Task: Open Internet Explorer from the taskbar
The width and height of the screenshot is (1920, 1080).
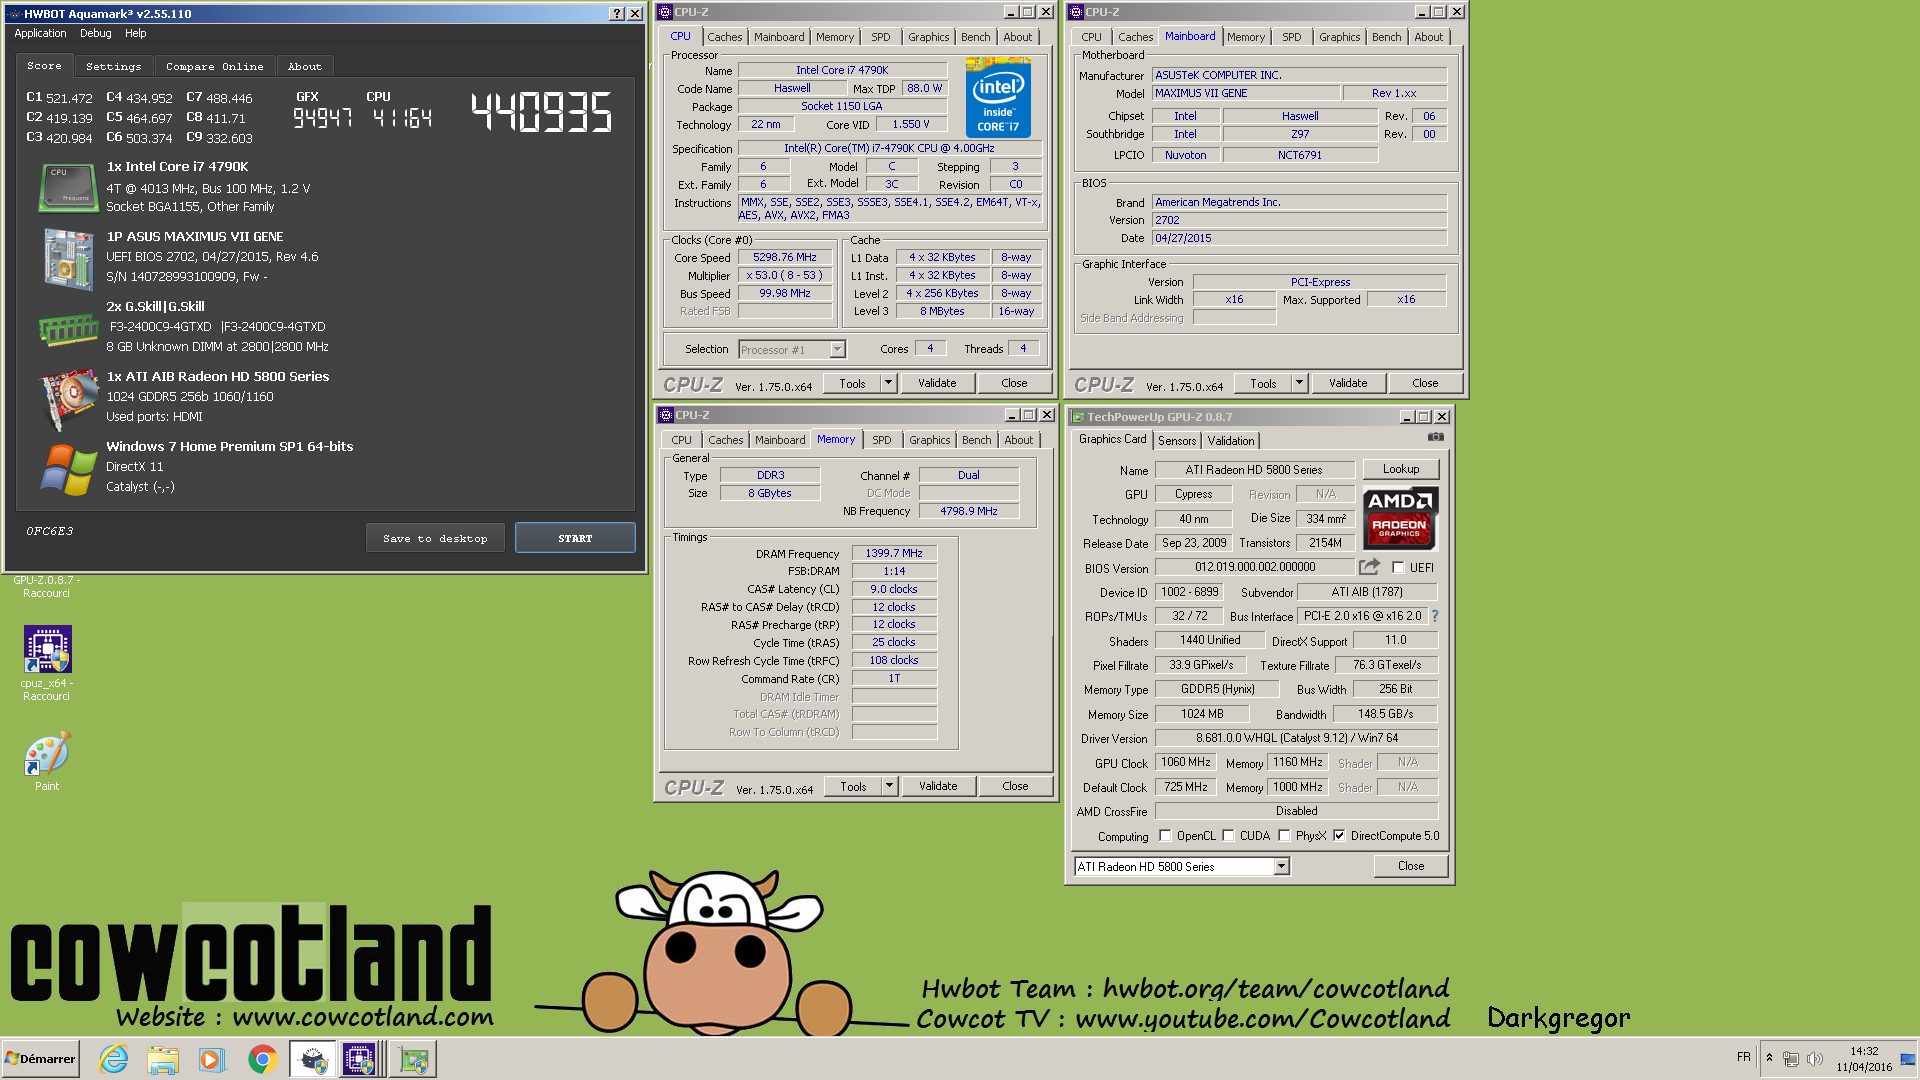Action: tap(114, 1059)
